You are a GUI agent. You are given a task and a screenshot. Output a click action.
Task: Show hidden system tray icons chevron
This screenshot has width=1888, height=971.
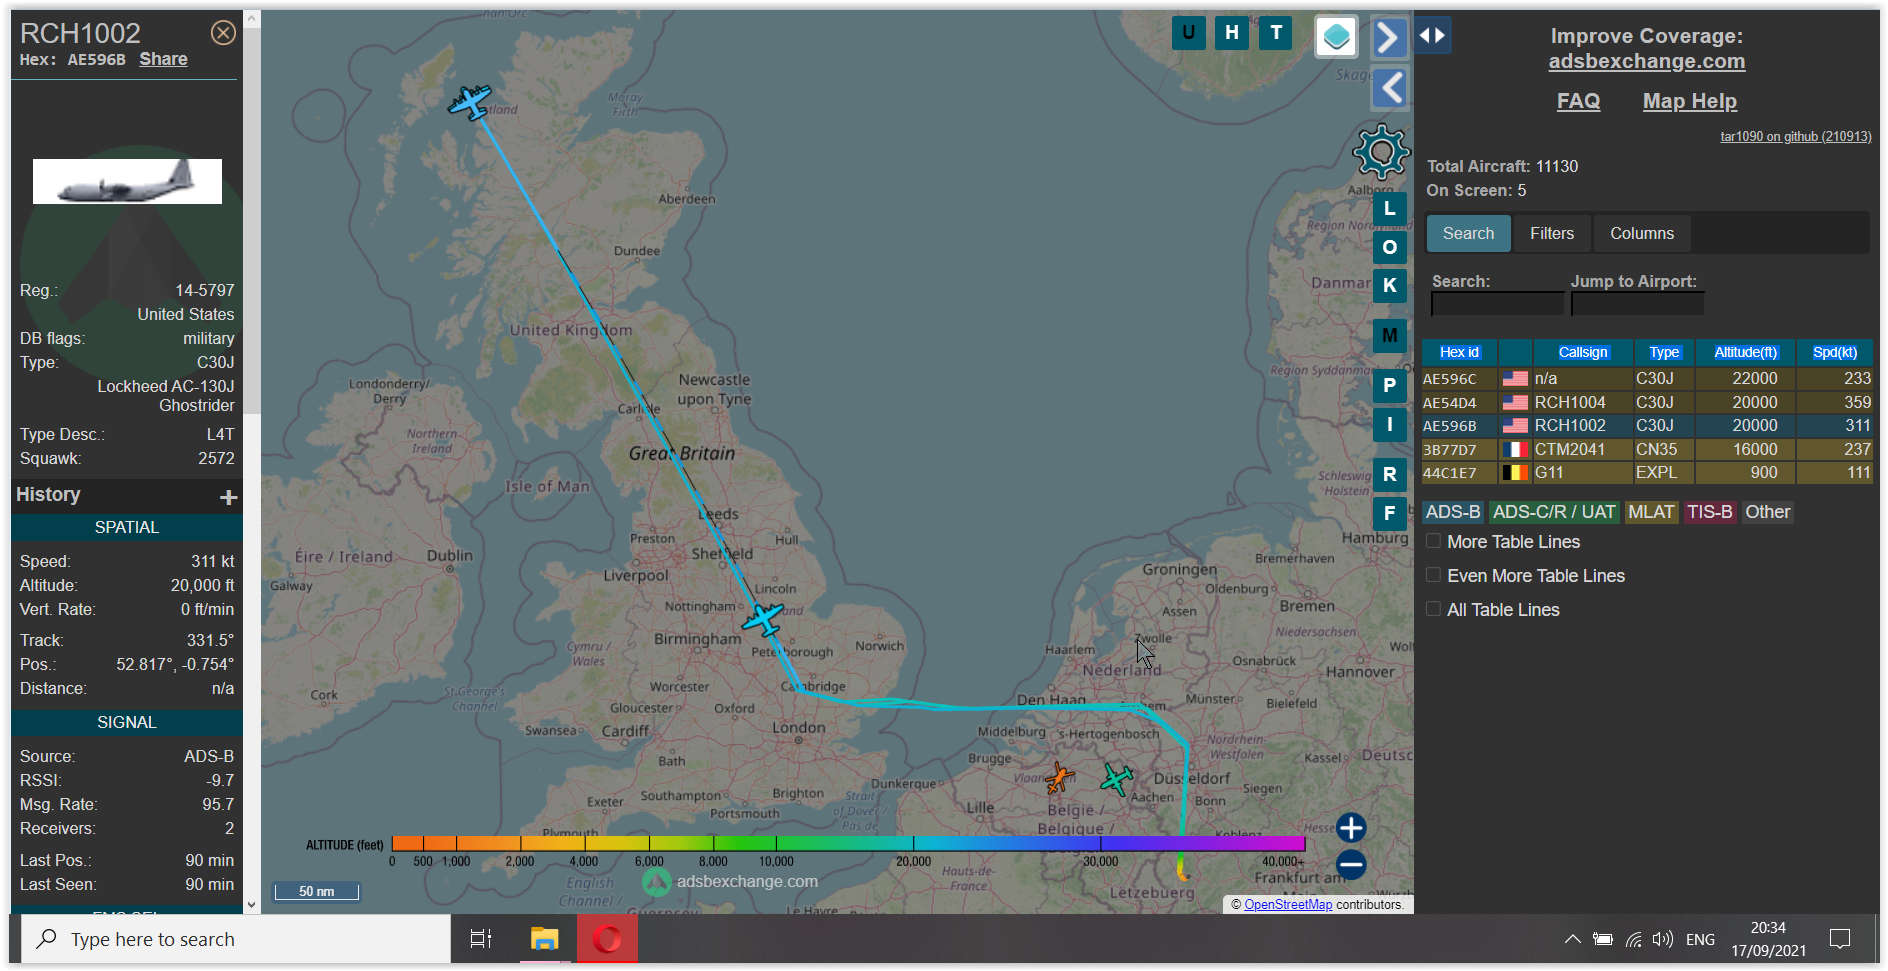coord(1572,939)
